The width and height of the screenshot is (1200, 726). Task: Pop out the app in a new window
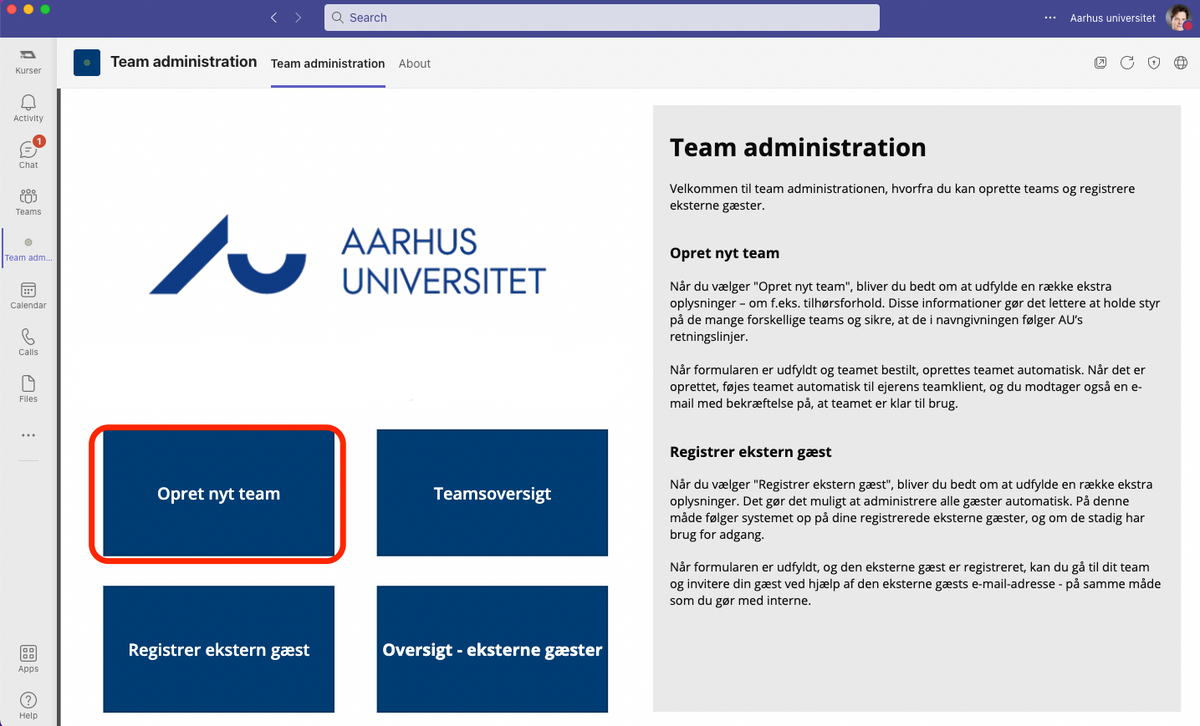[x=1100, y=63]
